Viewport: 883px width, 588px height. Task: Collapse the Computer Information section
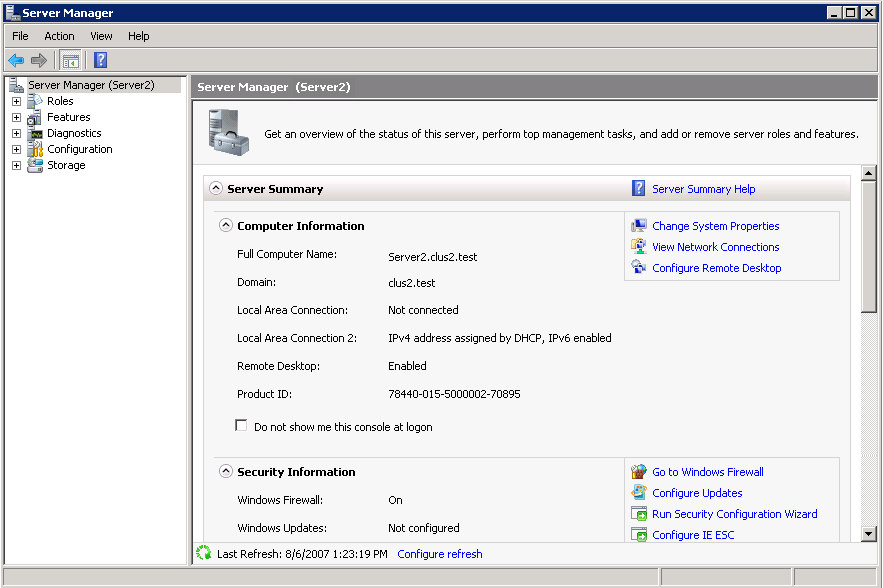click(226, 225)
